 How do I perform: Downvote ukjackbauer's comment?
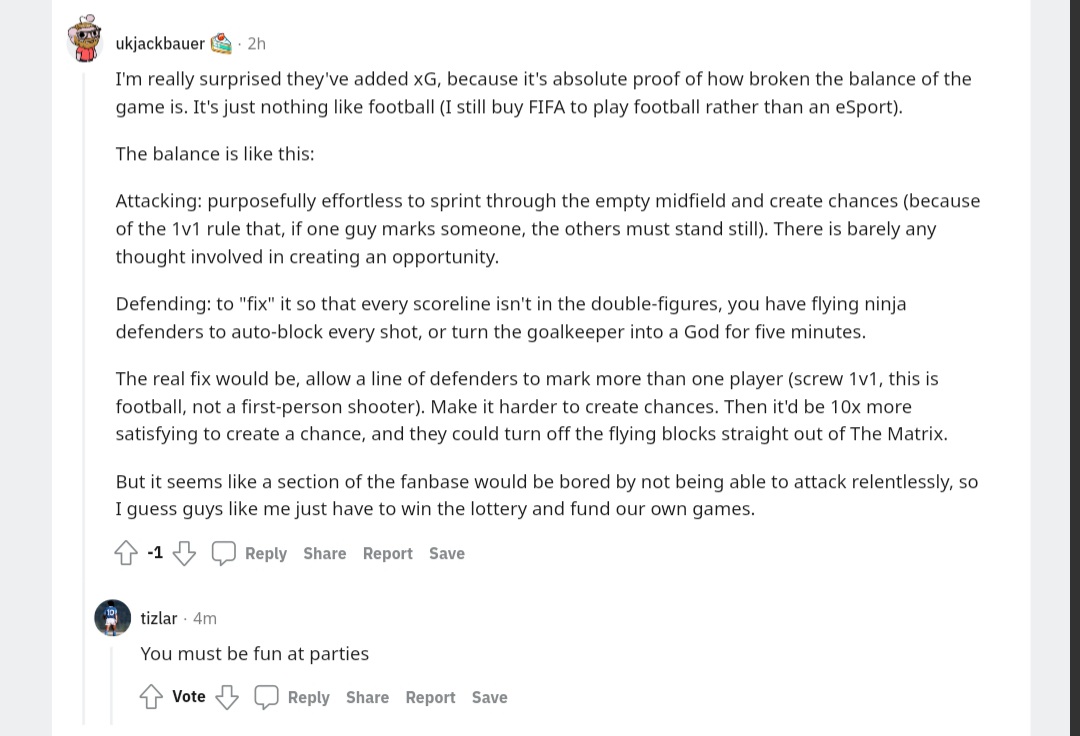point(185,553)
